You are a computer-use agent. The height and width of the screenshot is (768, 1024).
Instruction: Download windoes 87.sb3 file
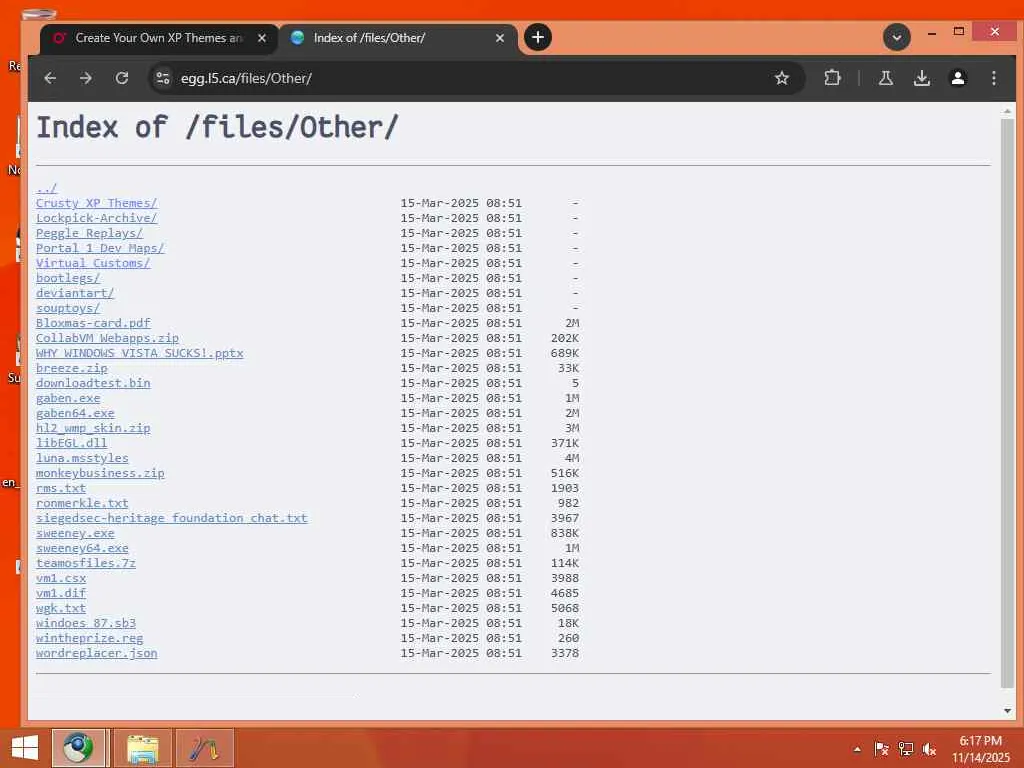(x=86, y=624)
